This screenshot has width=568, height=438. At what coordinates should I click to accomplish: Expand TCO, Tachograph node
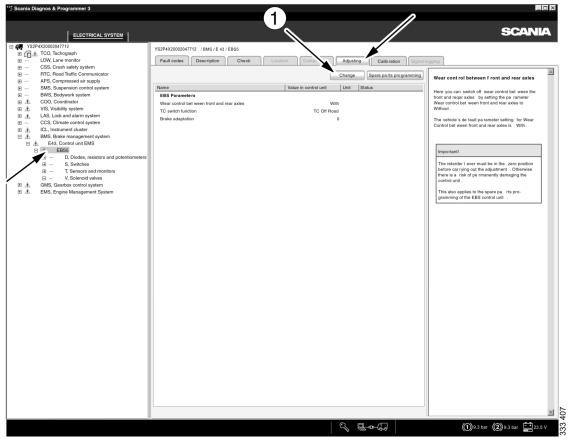click(20, 54)
